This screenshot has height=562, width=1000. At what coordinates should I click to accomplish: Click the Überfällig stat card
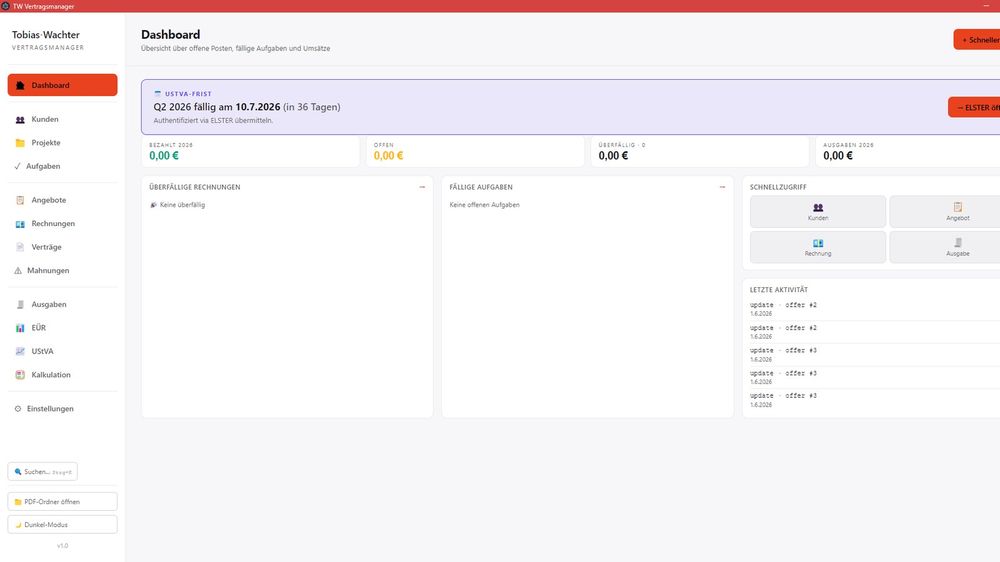[700, 152]
